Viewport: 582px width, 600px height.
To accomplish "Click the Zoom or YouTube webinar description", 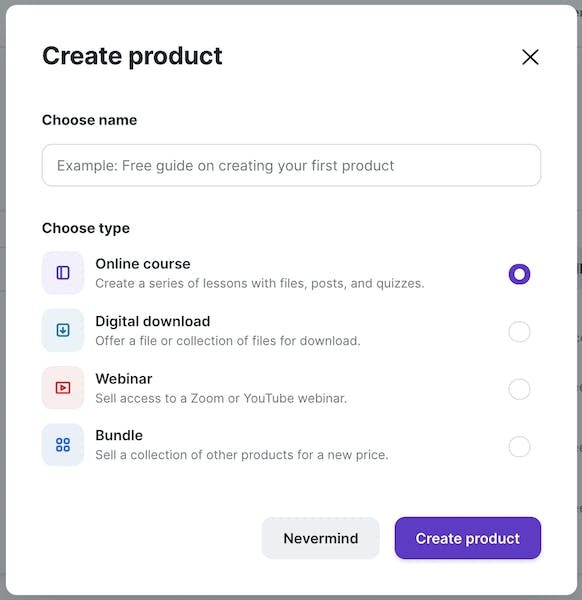I will (x=221, y=398).
